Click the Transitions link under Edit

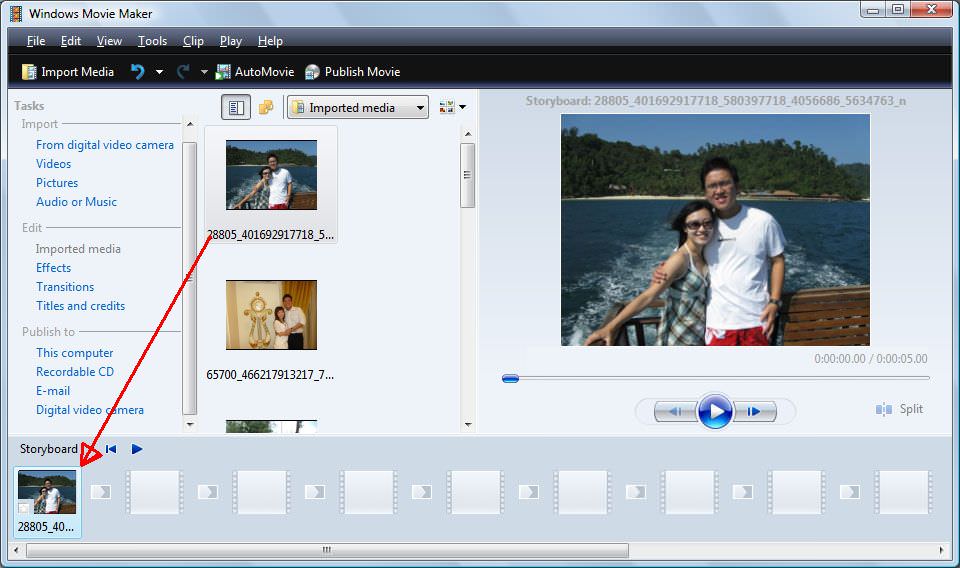(65, 287)
